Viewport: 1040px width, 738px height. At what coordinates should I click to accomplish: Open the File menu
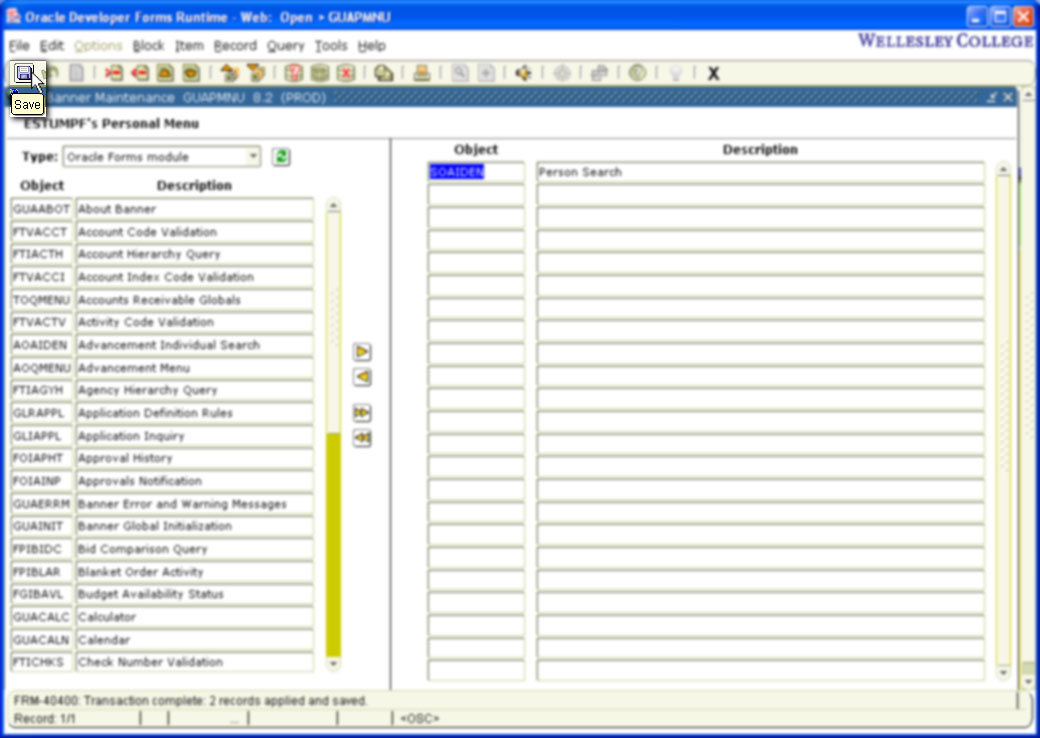click(x=19, y=46)
